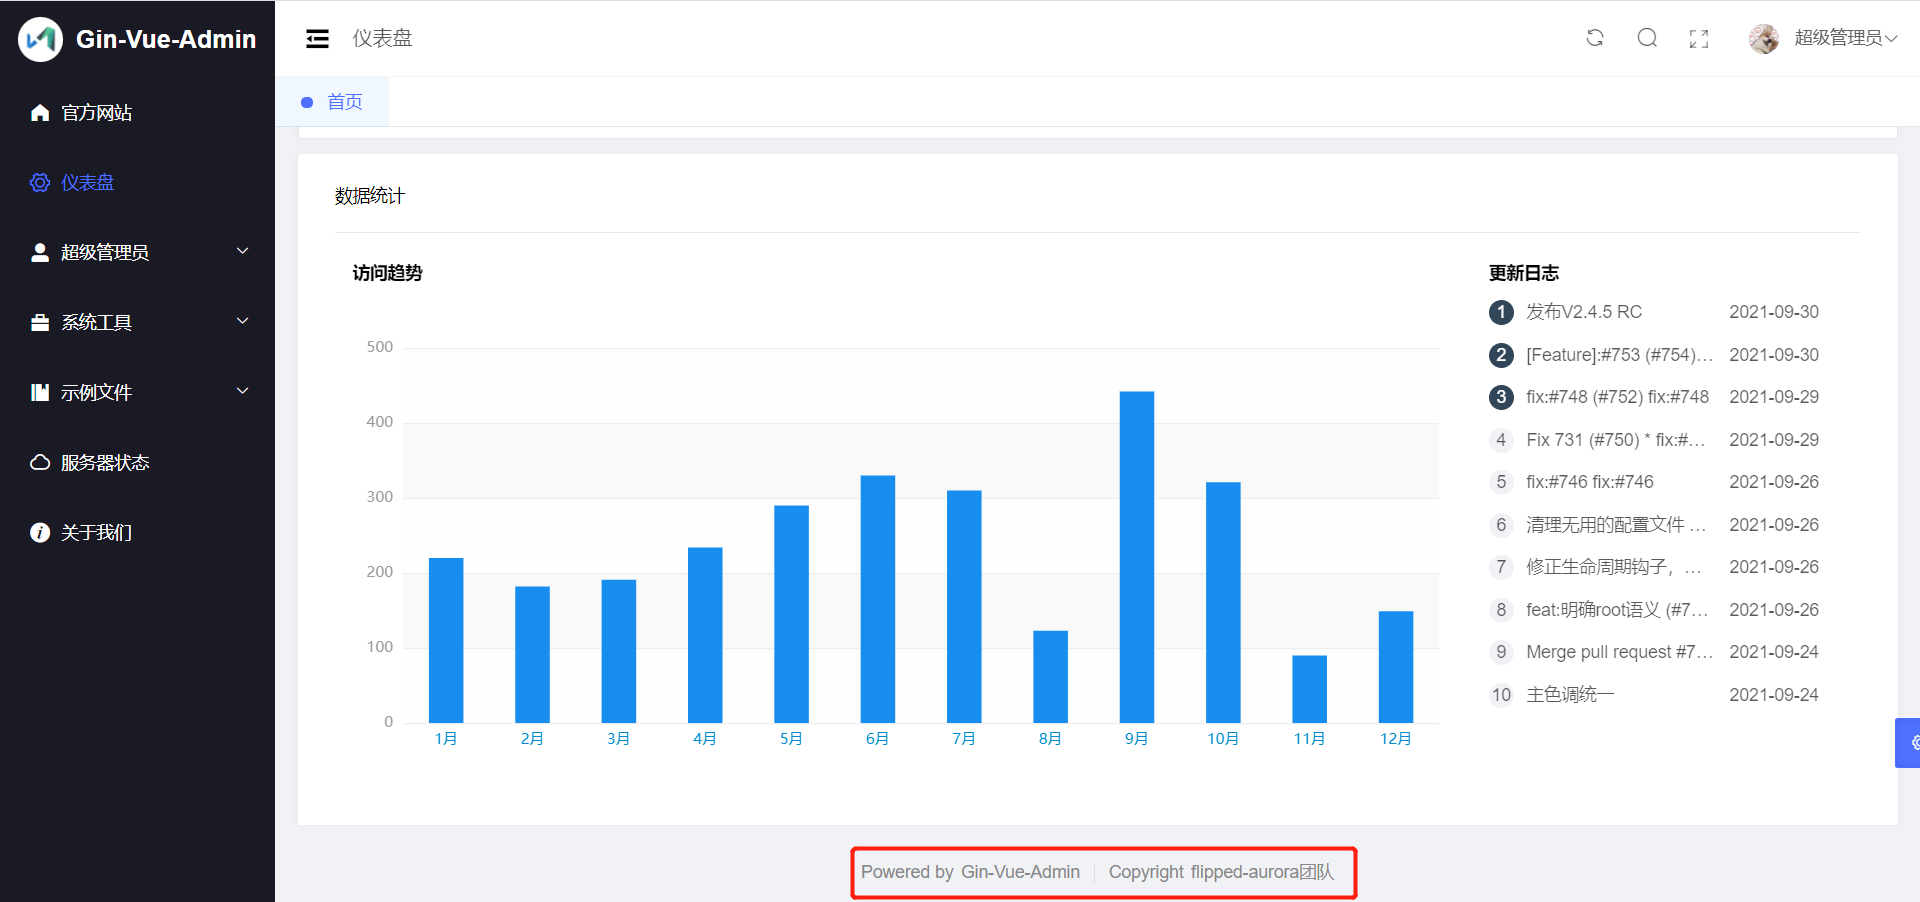Open changelog entry 主色调统一
The width and height of the screenshot is (1920, 902).
pyautogui.click(x=1570, y=695)
